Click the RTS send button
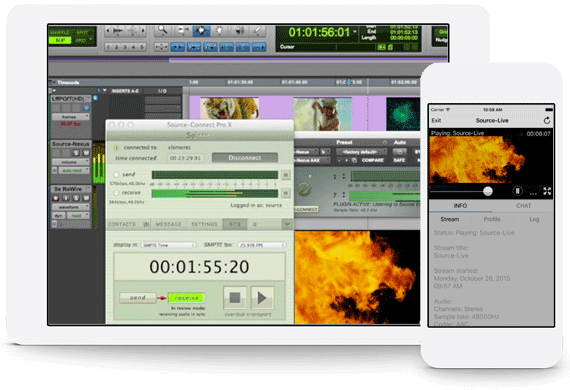The width and height of the screenshot is (570, 390). coord(138,298)
